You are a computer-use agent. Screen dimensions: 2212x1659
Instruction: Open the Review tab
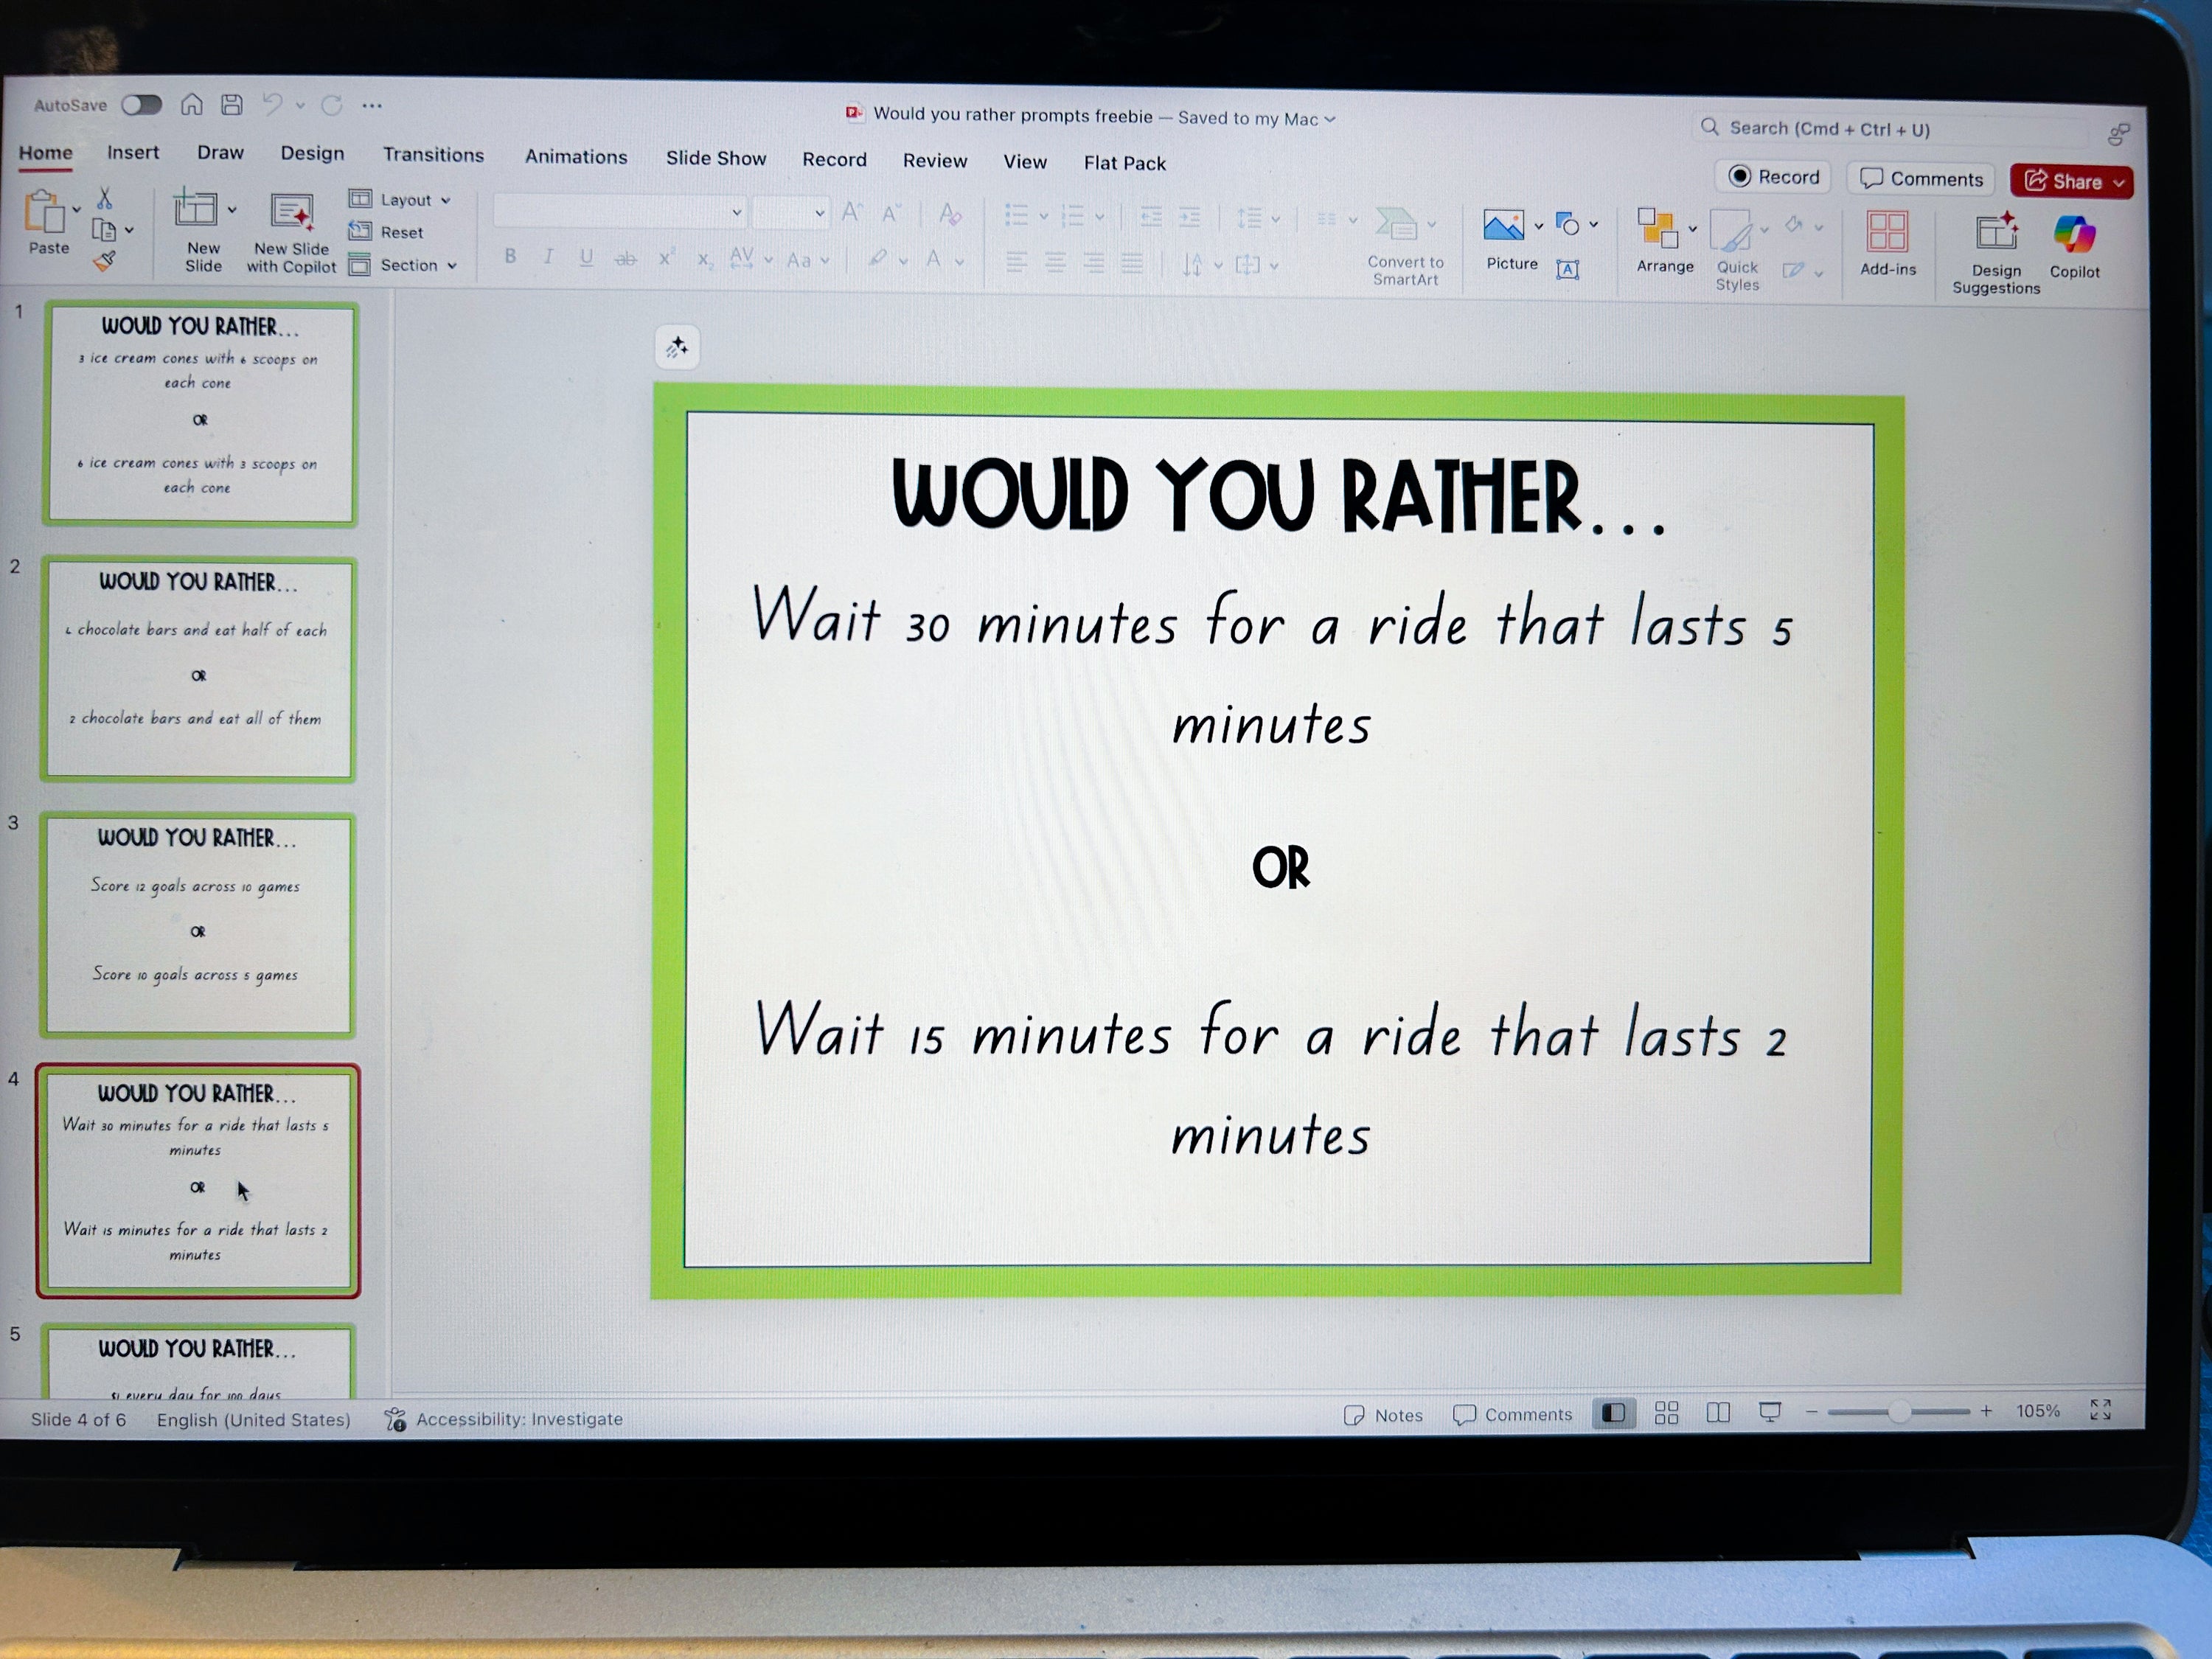pyautogui.click(x=935, y=160)
